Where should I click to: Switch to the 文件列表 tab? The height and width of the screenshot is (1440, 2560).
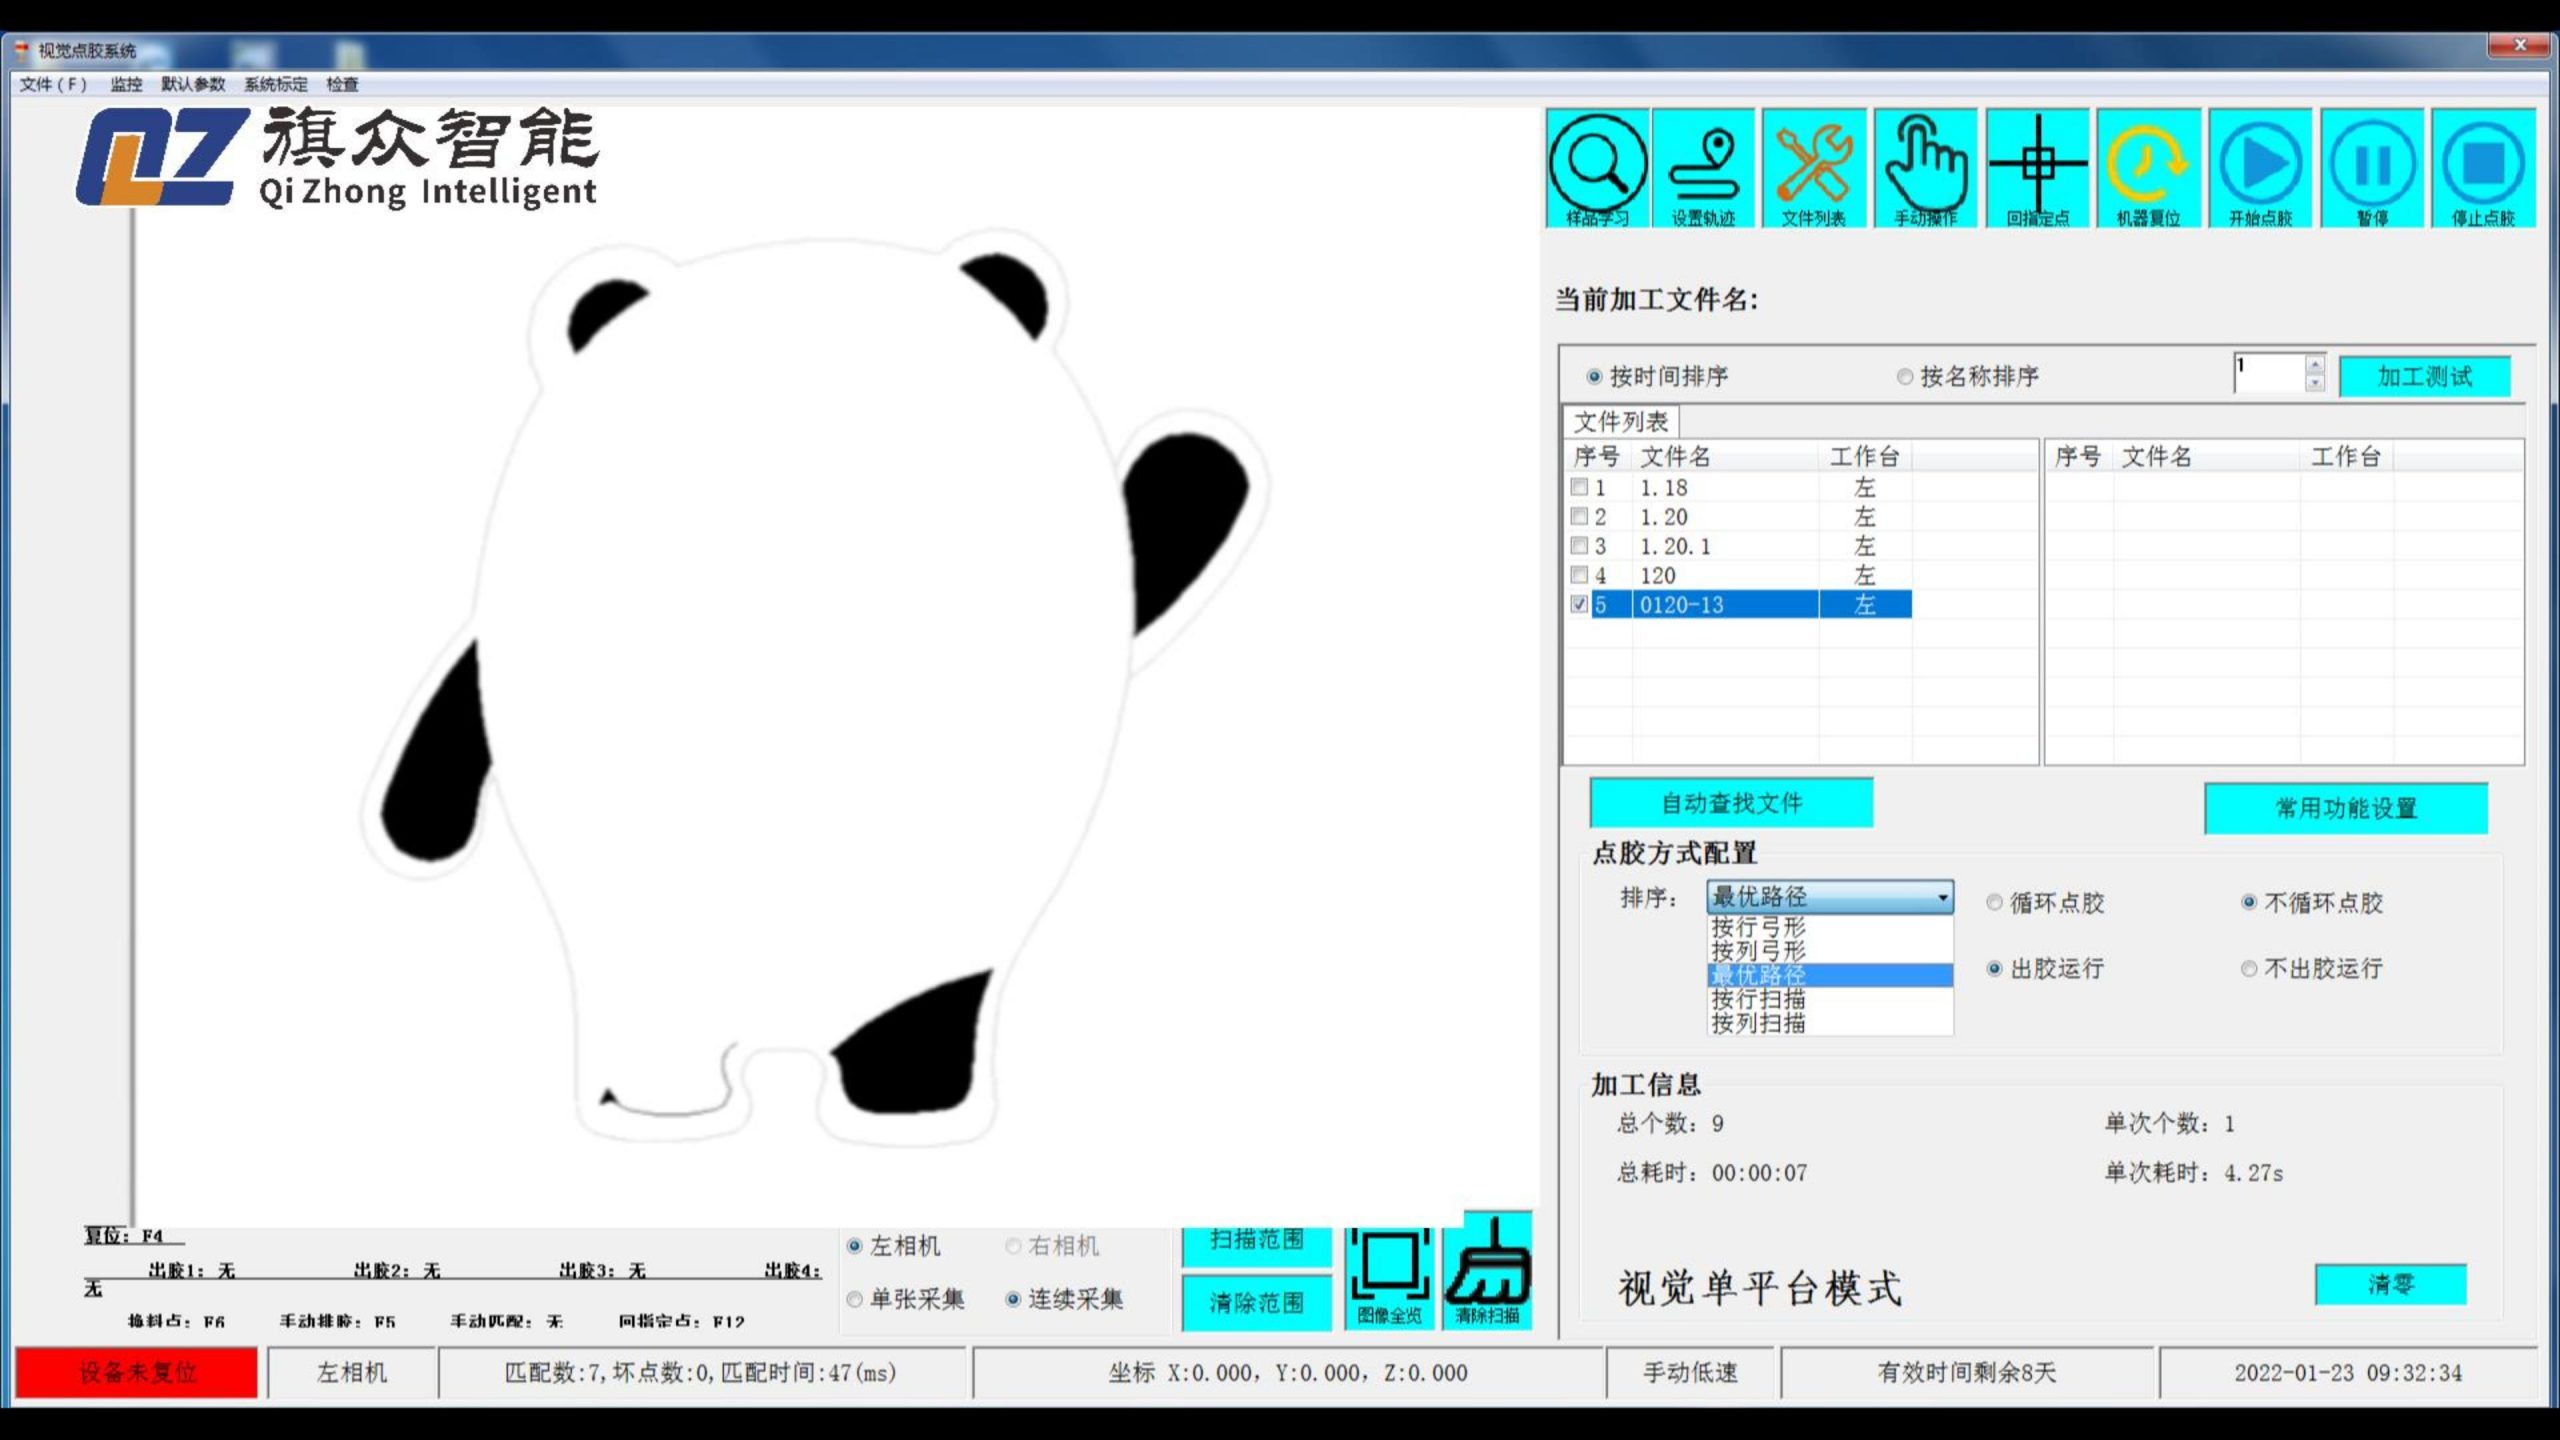point(1621,421)
